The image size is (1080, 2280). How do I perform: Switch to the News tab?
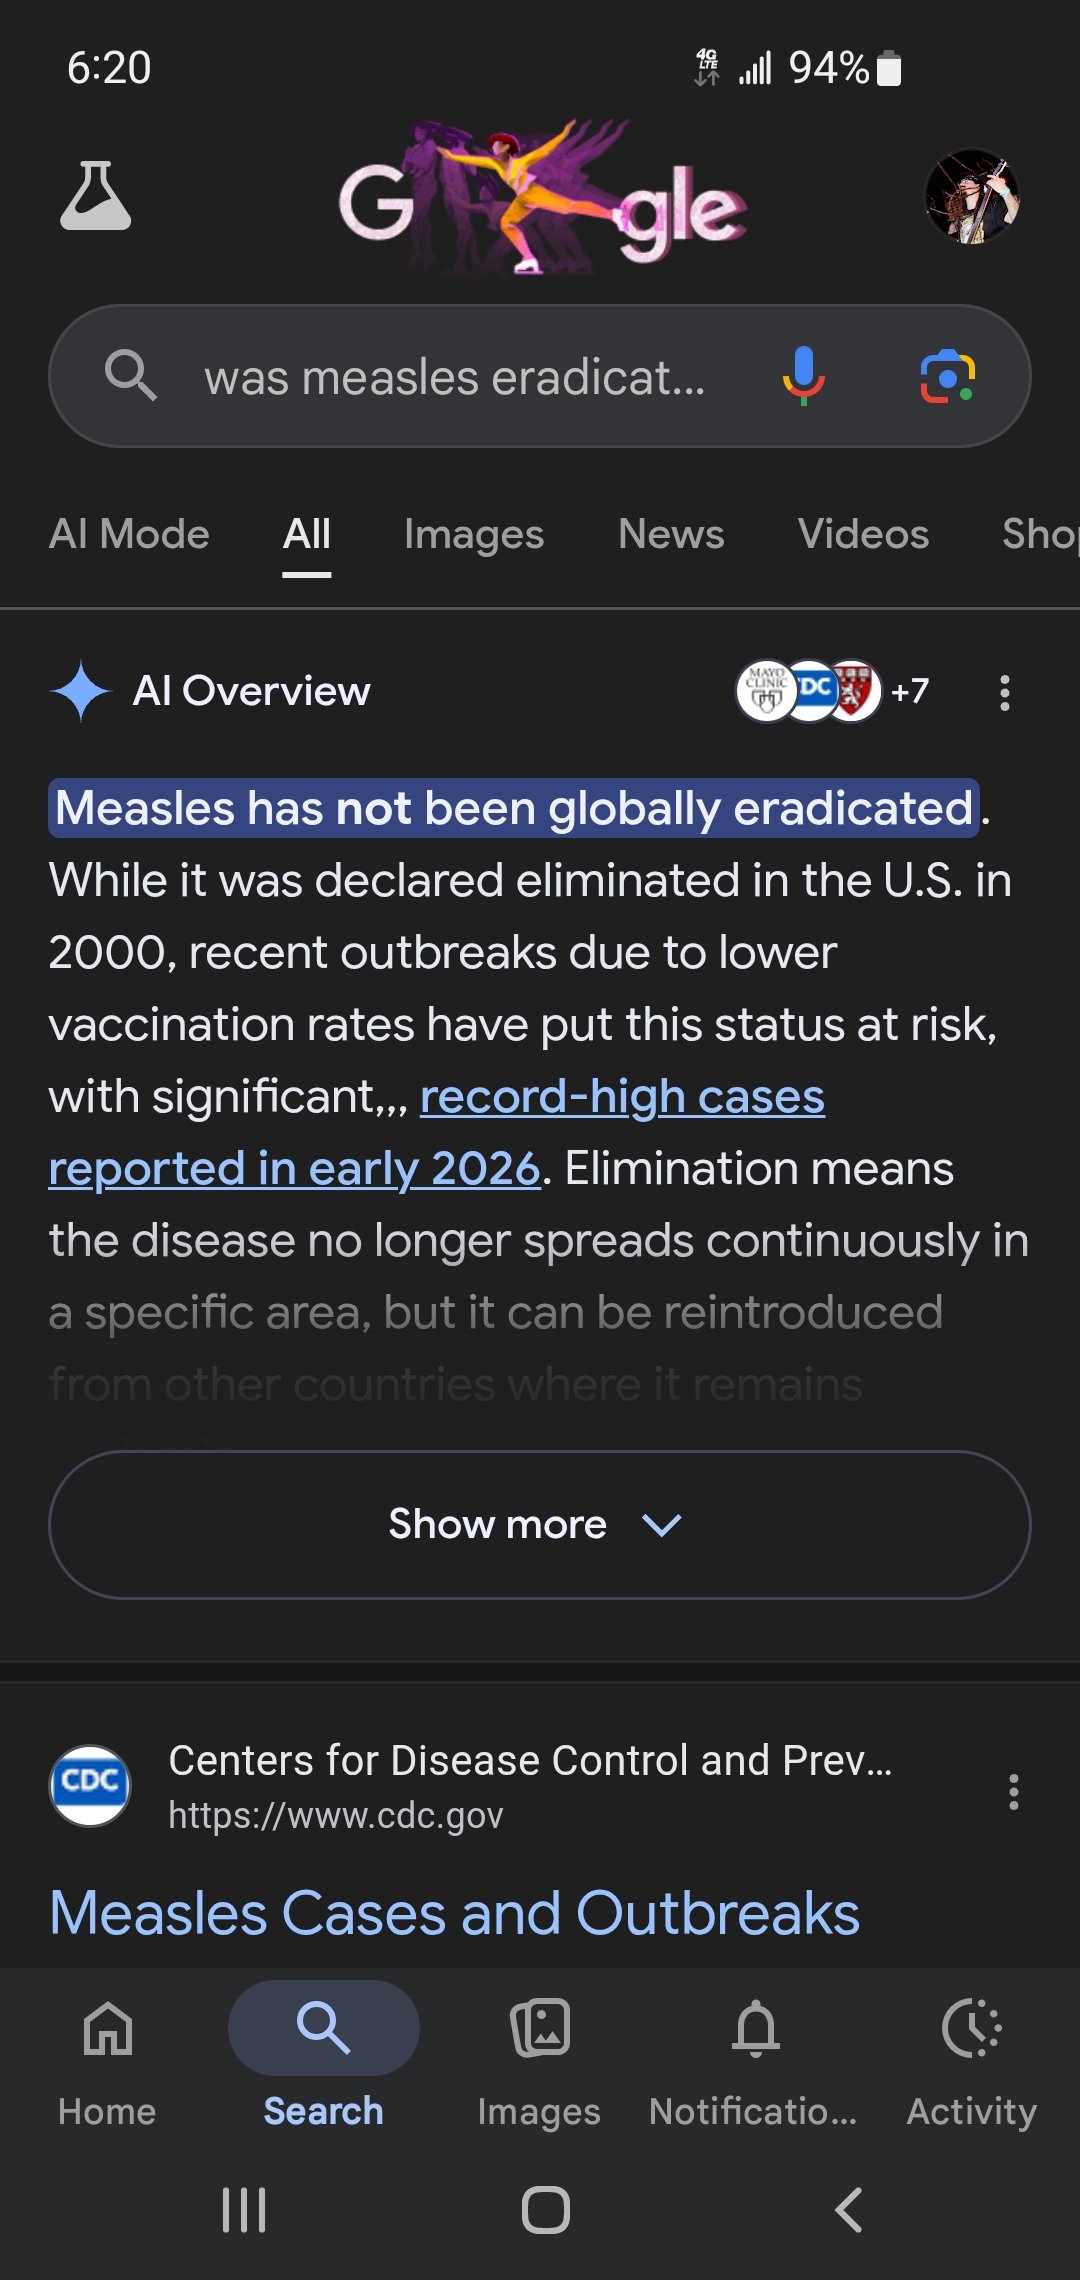(671, 534)
